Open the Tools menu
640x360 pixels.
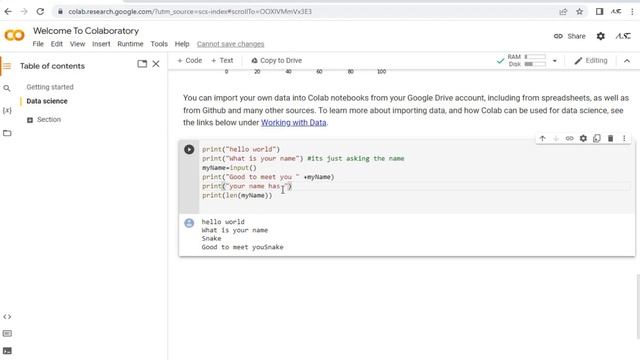click(159, 44)
